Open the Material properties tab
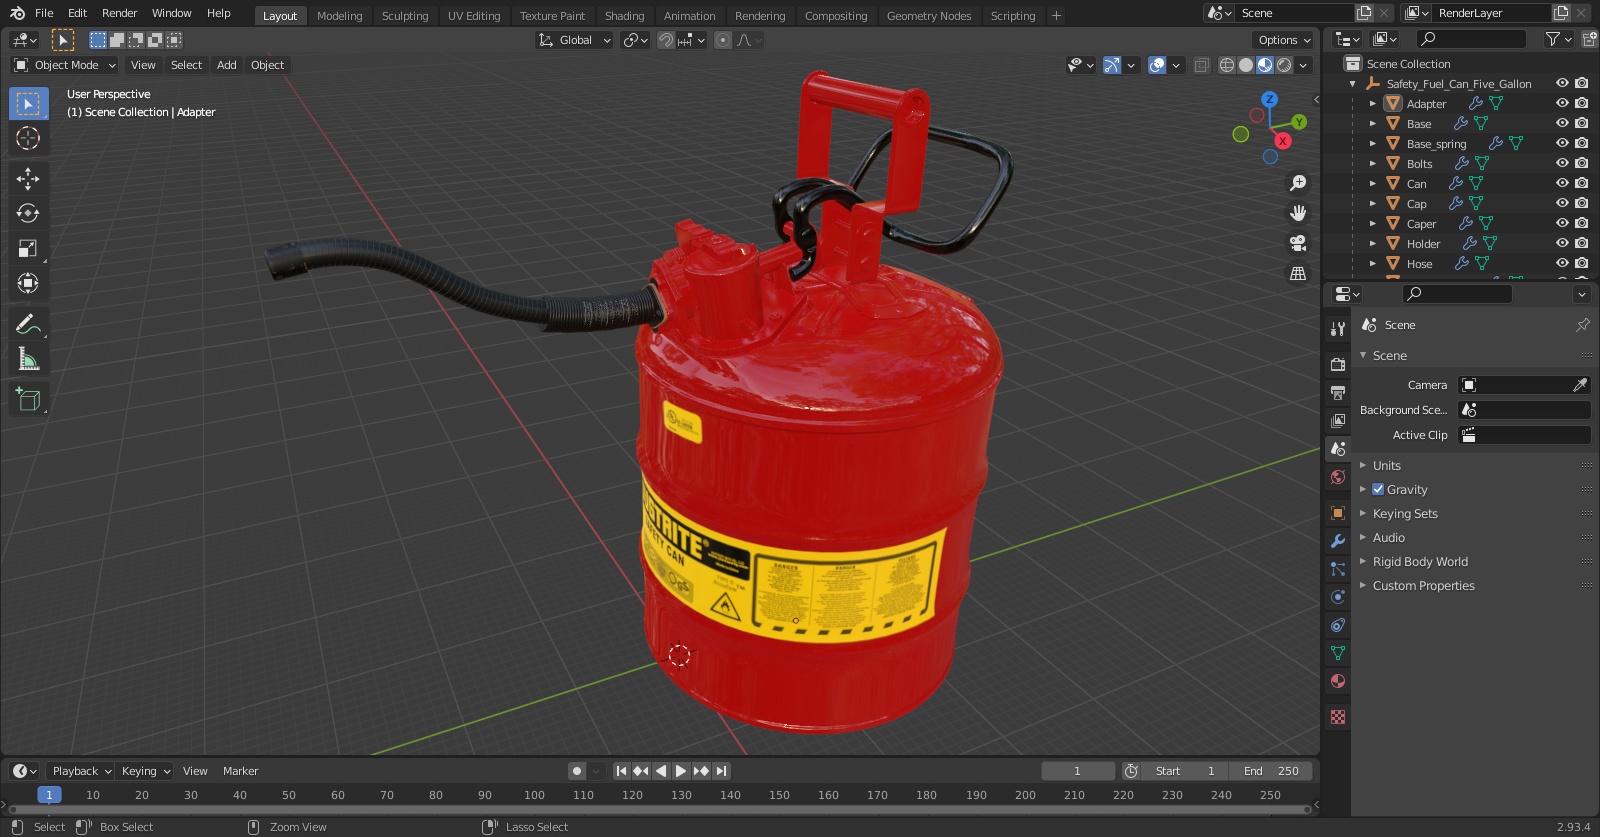 [x=1338, y=681]
